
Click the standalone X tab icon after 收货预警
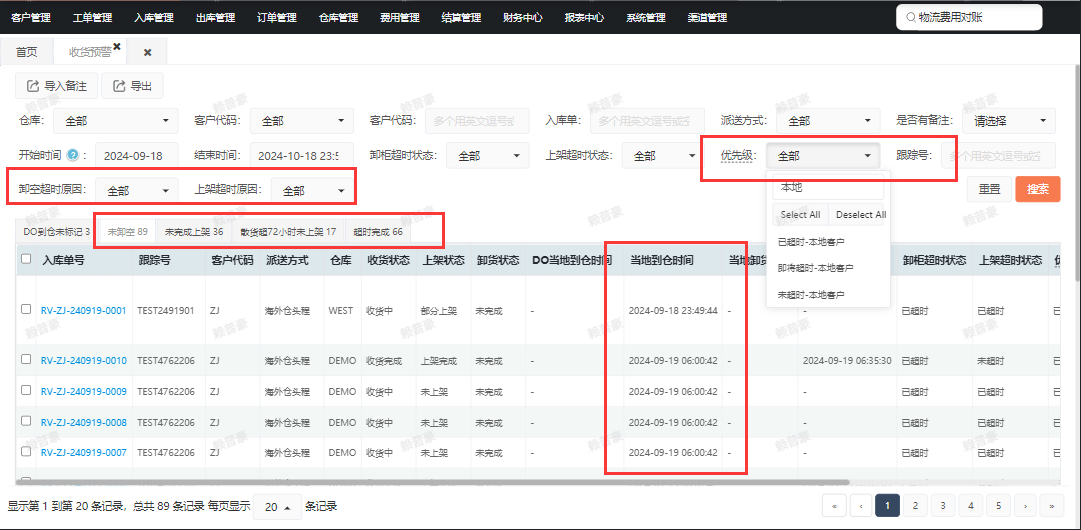(x=148, y=52)
